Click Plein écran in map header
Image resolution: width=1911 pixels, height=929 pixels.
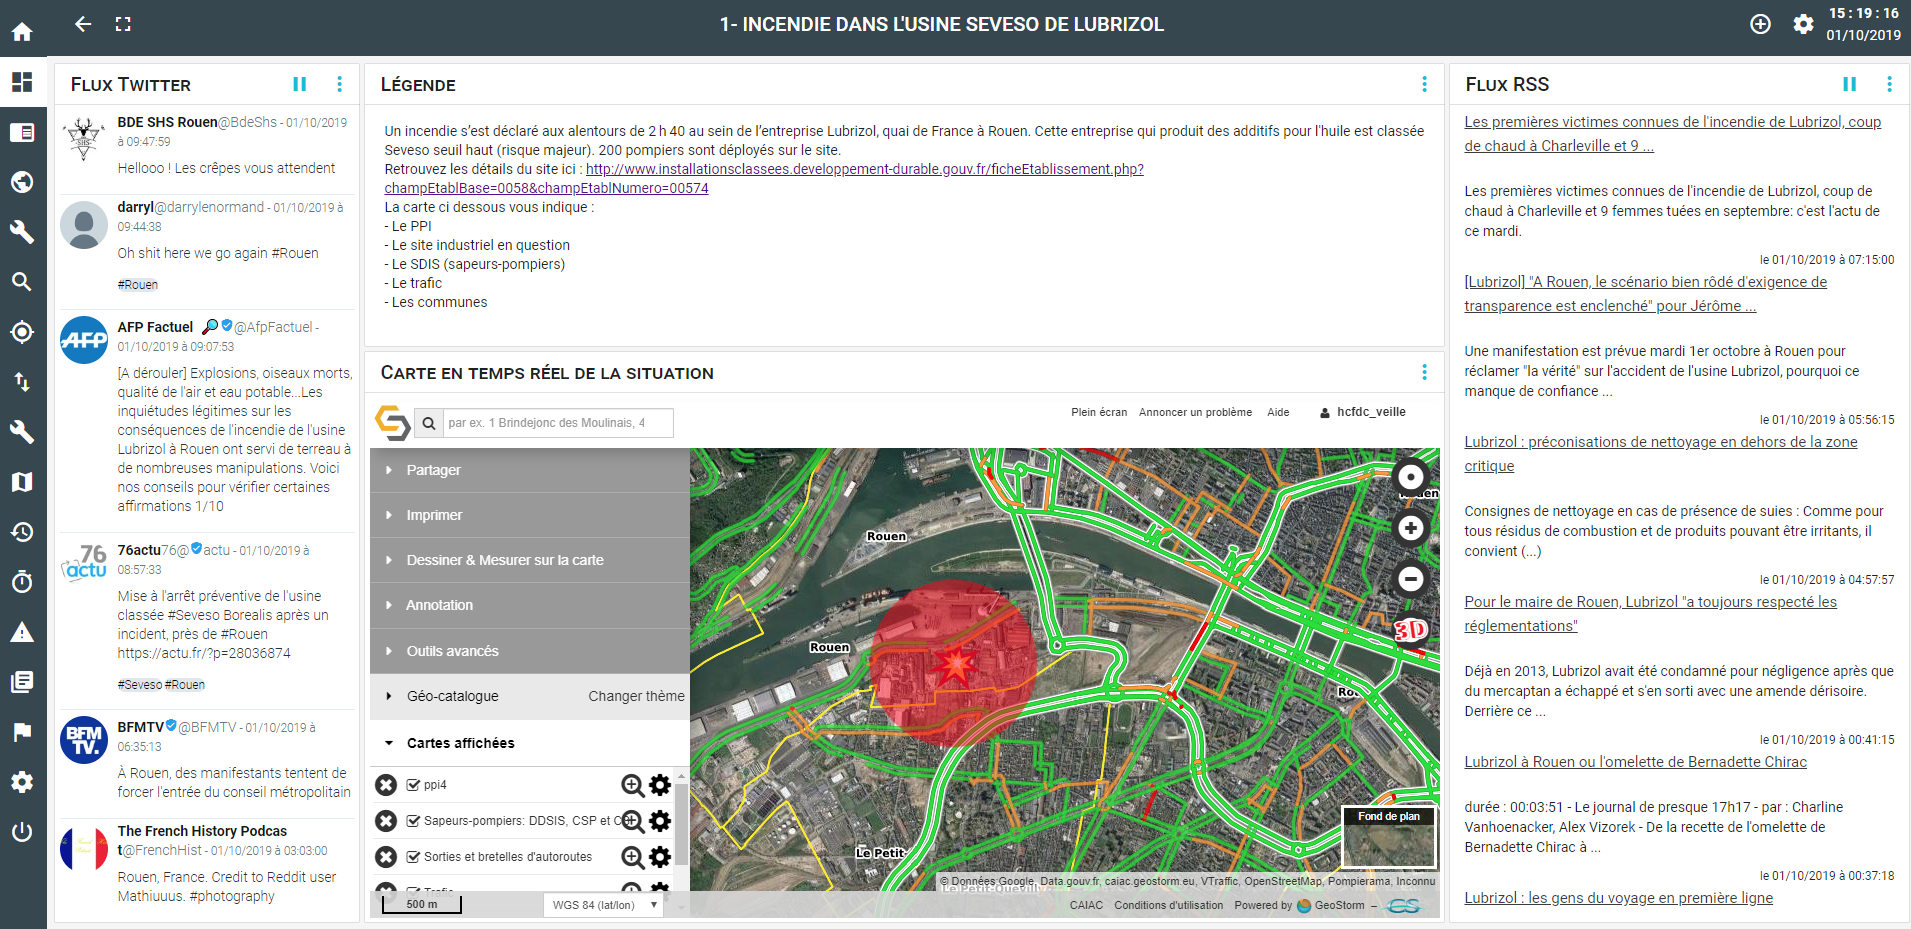pos(1099,412)
